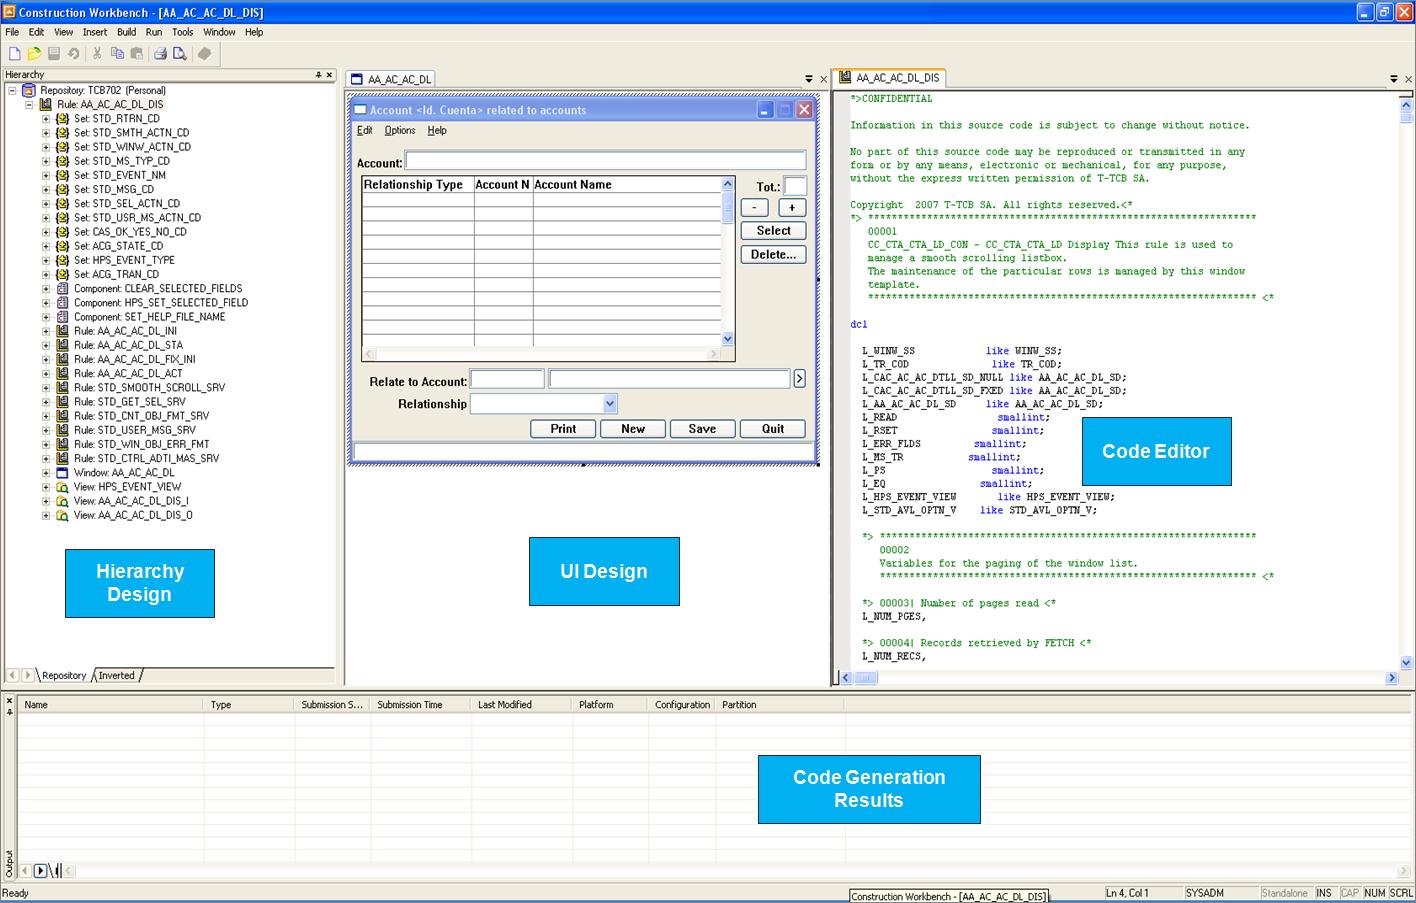The image size is (1416, 903).
Task: Pin the Hierarchy panel with pushpin icon
Action: pyautogui.click(x=319, y=75)
